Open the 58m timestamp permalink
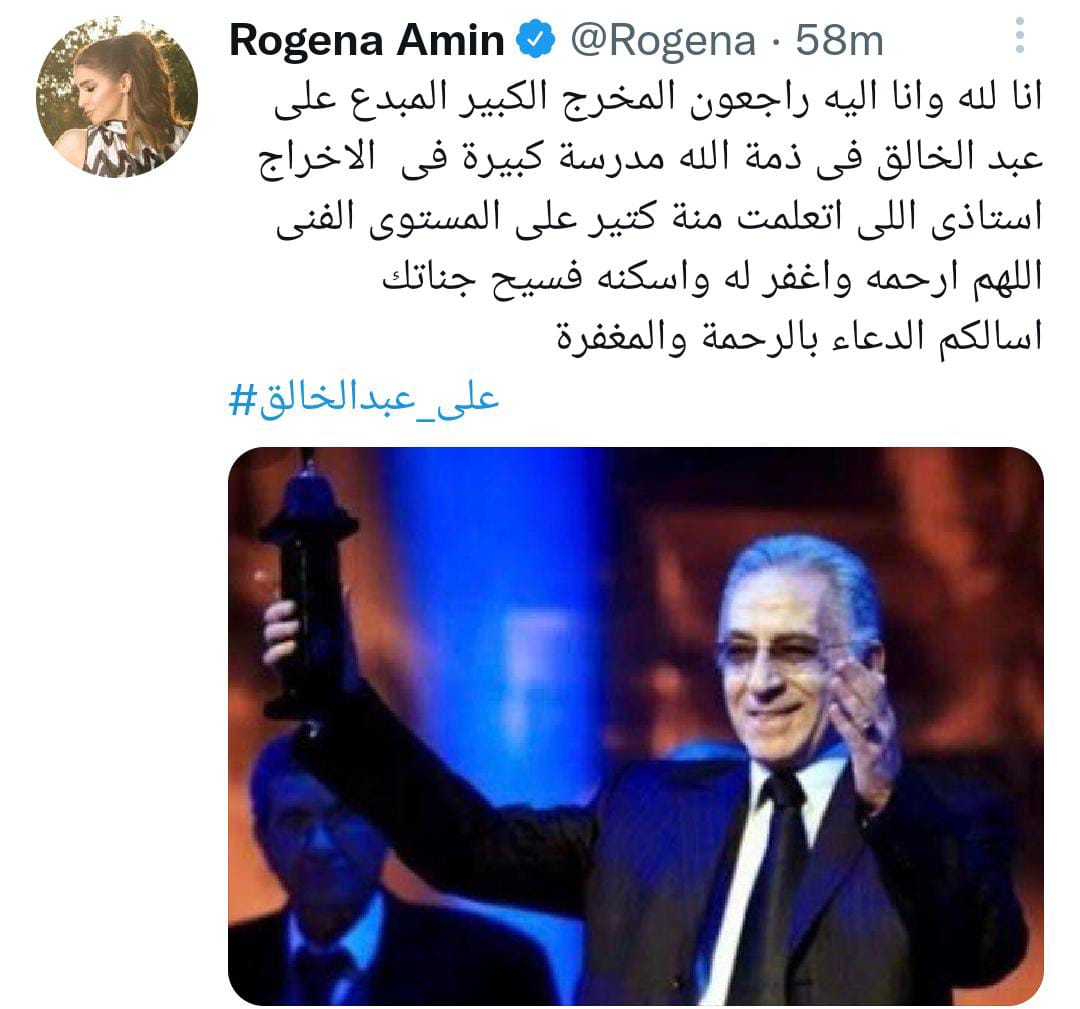1080x1009 pixels. tap(840, 41)
